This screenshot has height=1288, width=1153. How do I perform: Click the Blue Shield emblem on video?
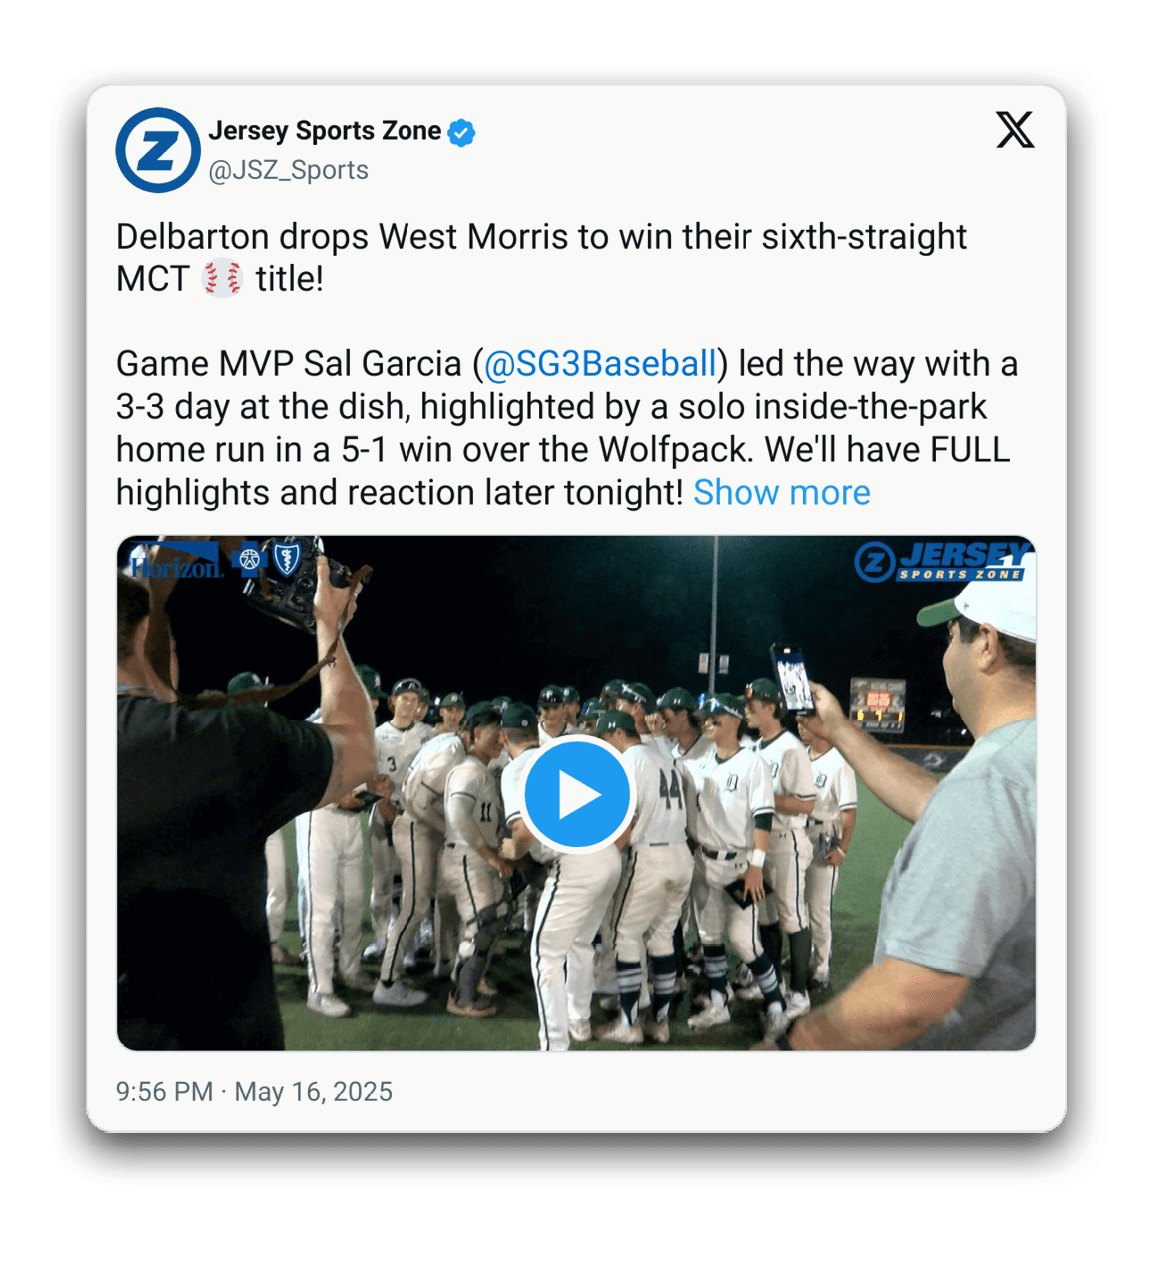click(287, 561)
